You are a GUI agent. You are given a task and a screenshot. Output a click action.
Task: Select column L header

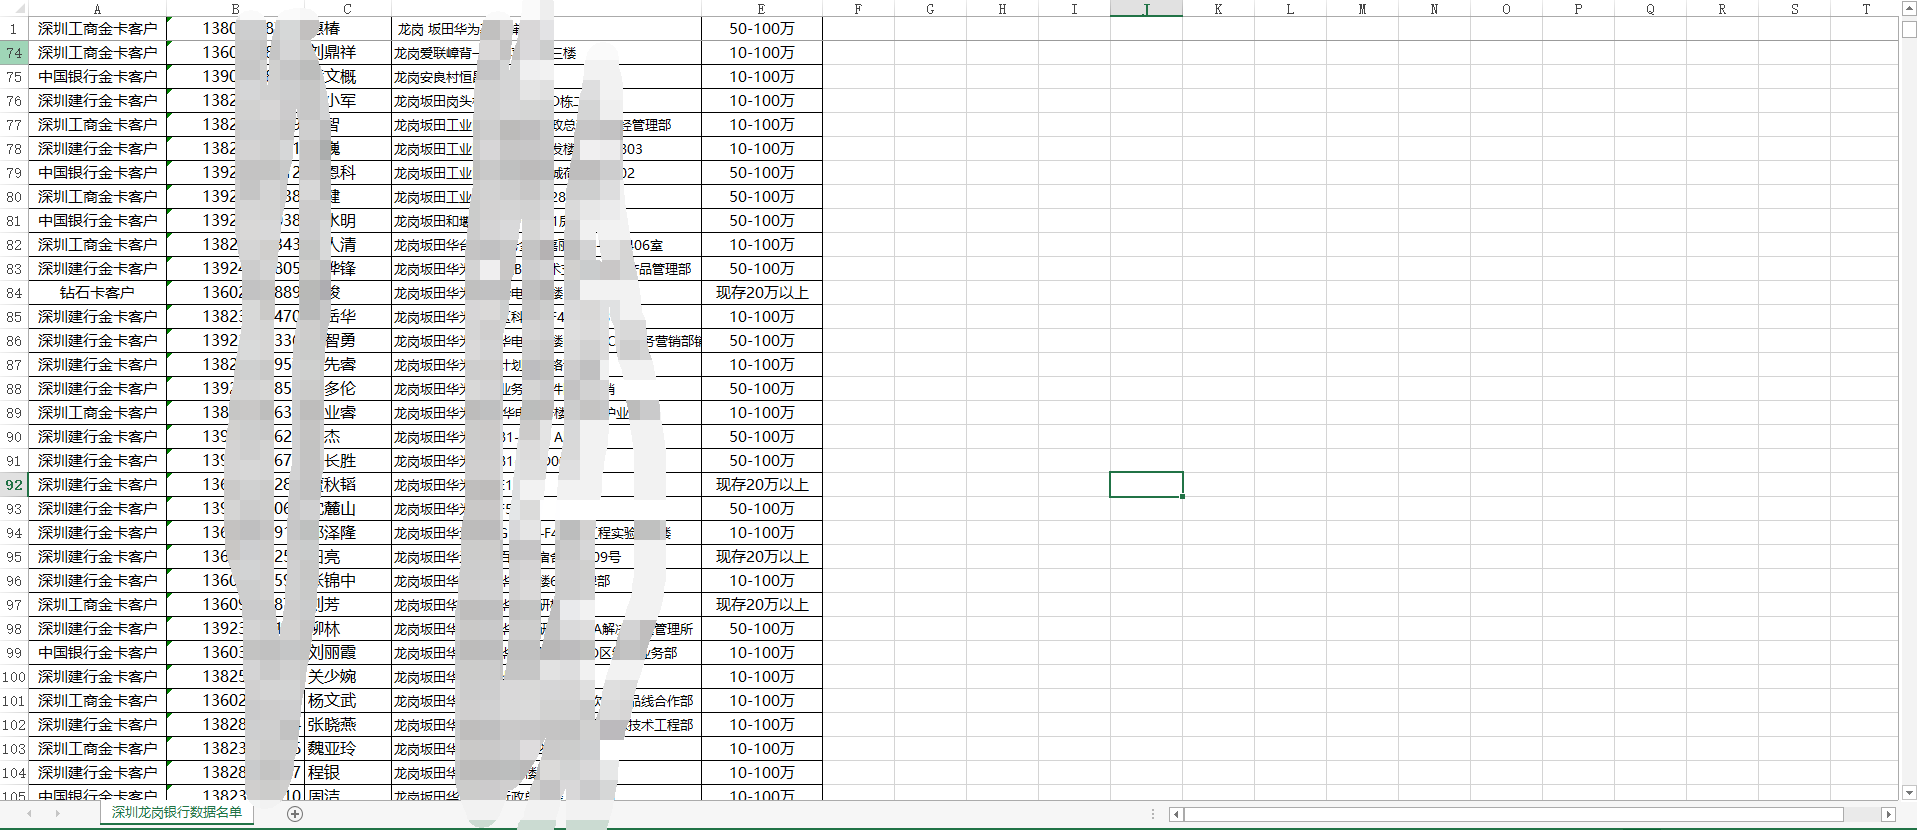tap(1290, 8)
